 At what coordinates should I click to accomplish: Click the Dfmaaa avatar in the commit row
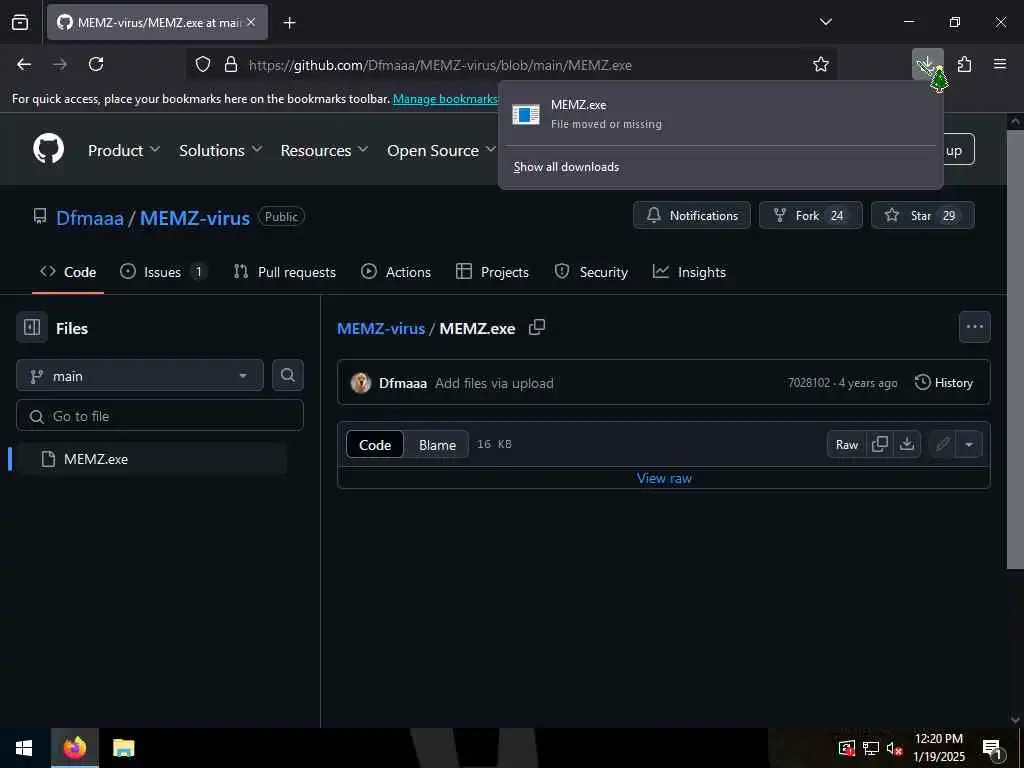[x=360, y=383]
